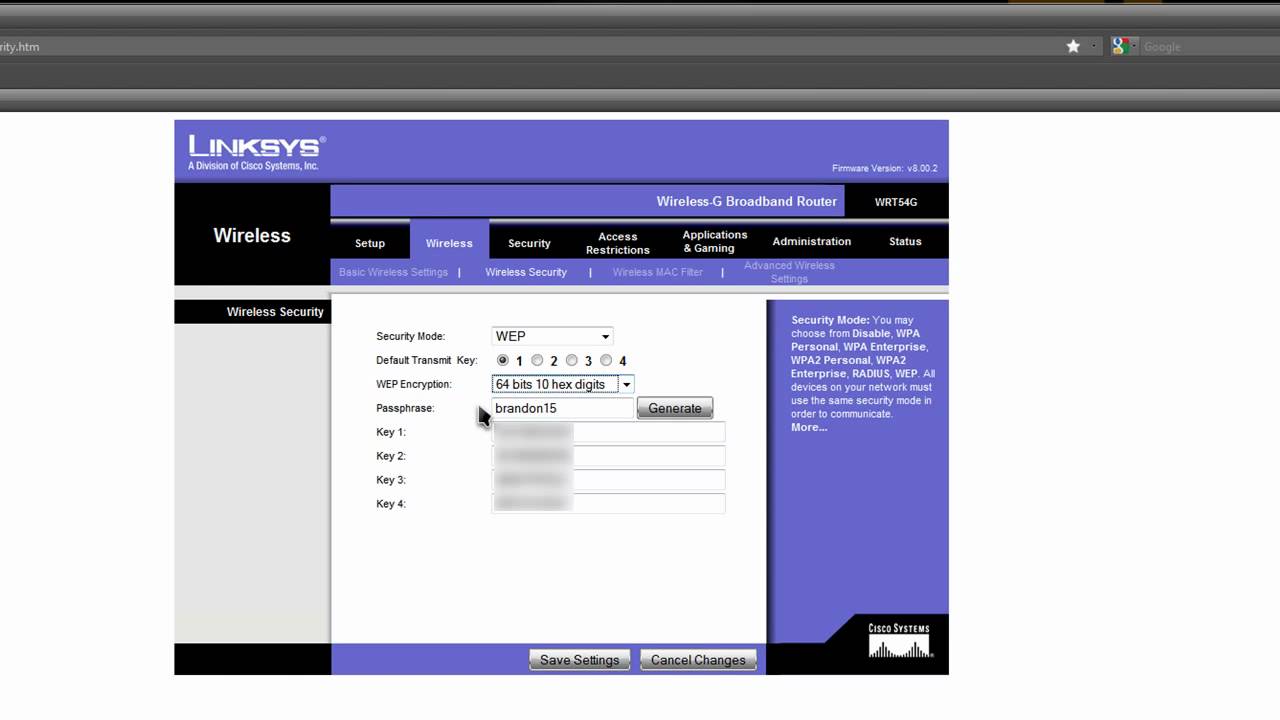Go to Wireless MAC Filter subtab
1280x720 pixels.
tap(657, 272)
